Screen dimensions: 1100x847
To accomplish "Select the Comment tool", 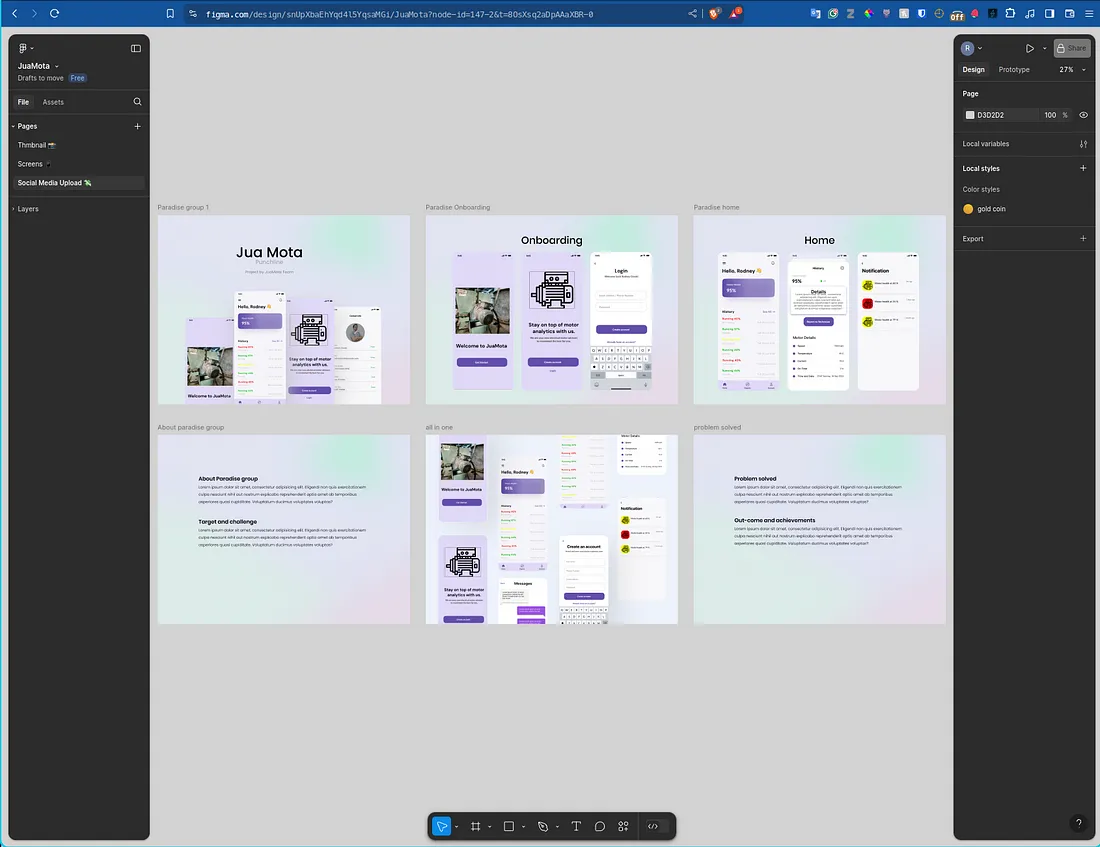I will (600, 826).
